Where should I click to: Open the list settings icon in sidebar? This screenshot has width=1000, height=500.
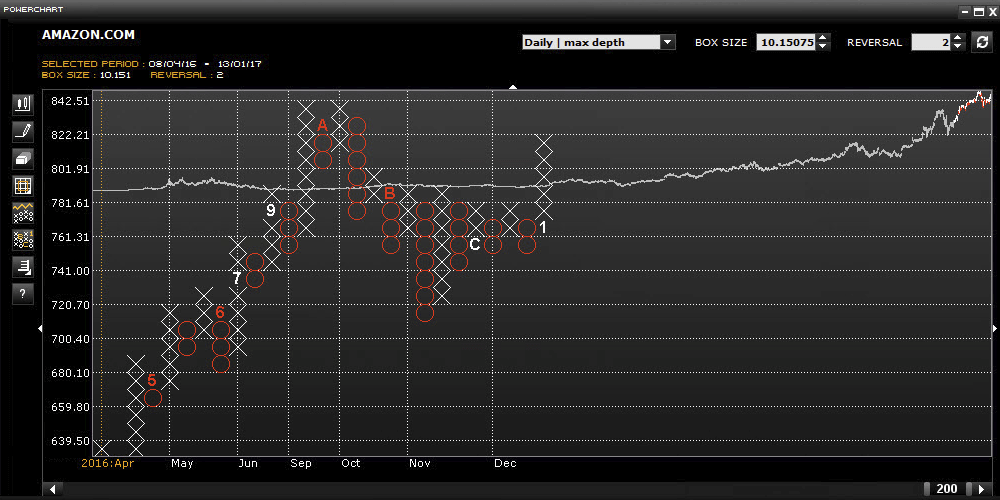(23, 267)
